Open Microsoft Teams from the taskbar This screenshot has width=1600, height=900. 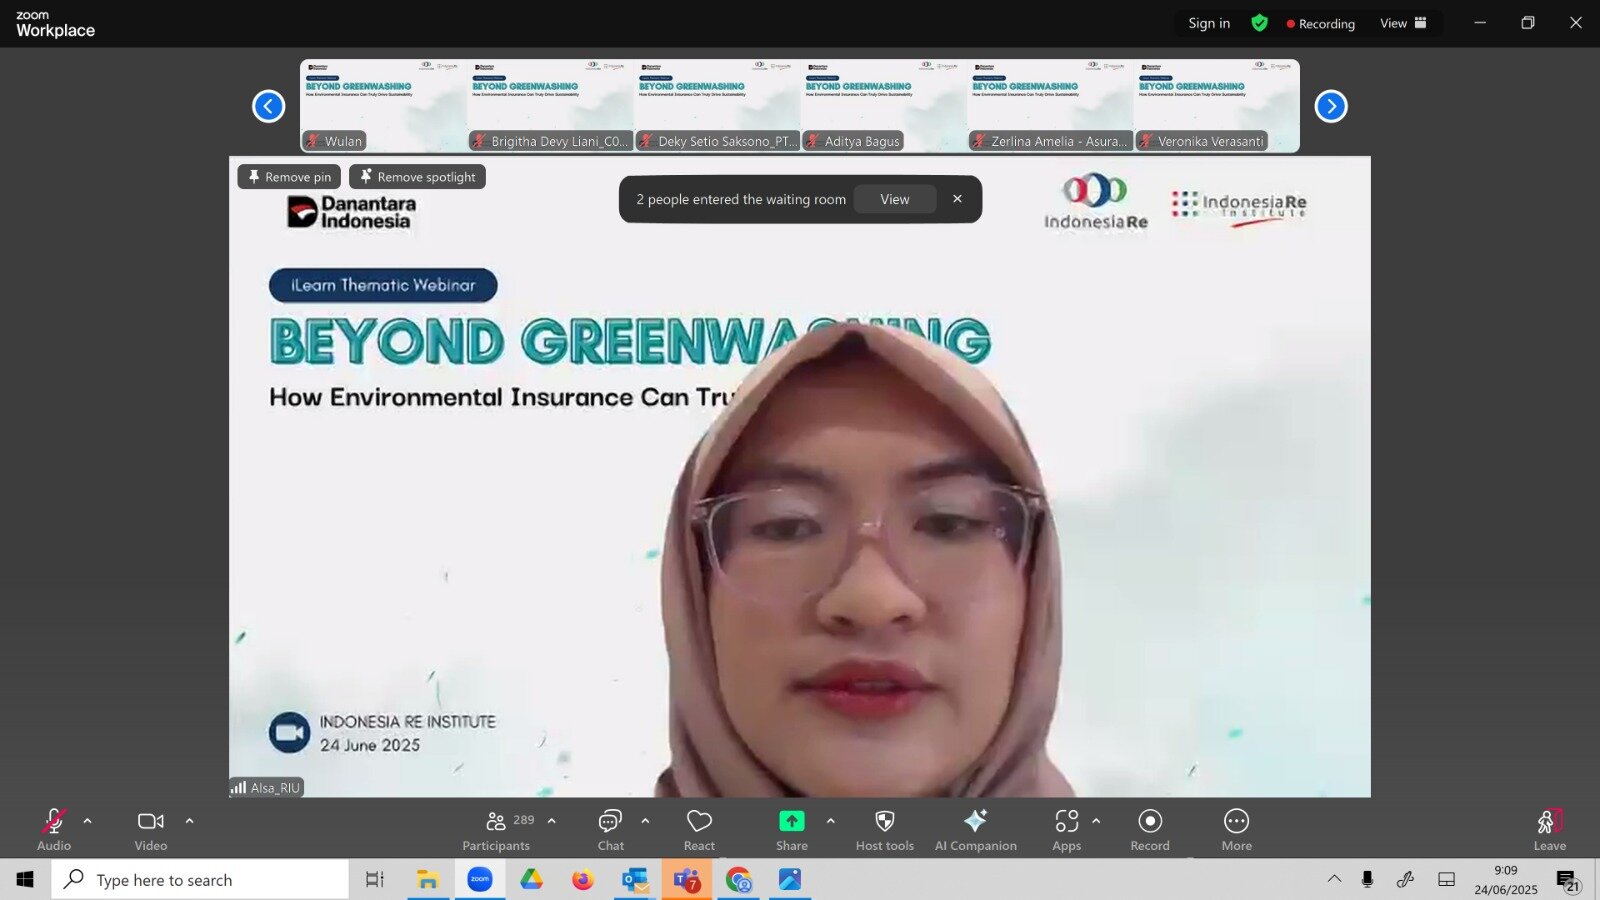[x=687, y=879]
